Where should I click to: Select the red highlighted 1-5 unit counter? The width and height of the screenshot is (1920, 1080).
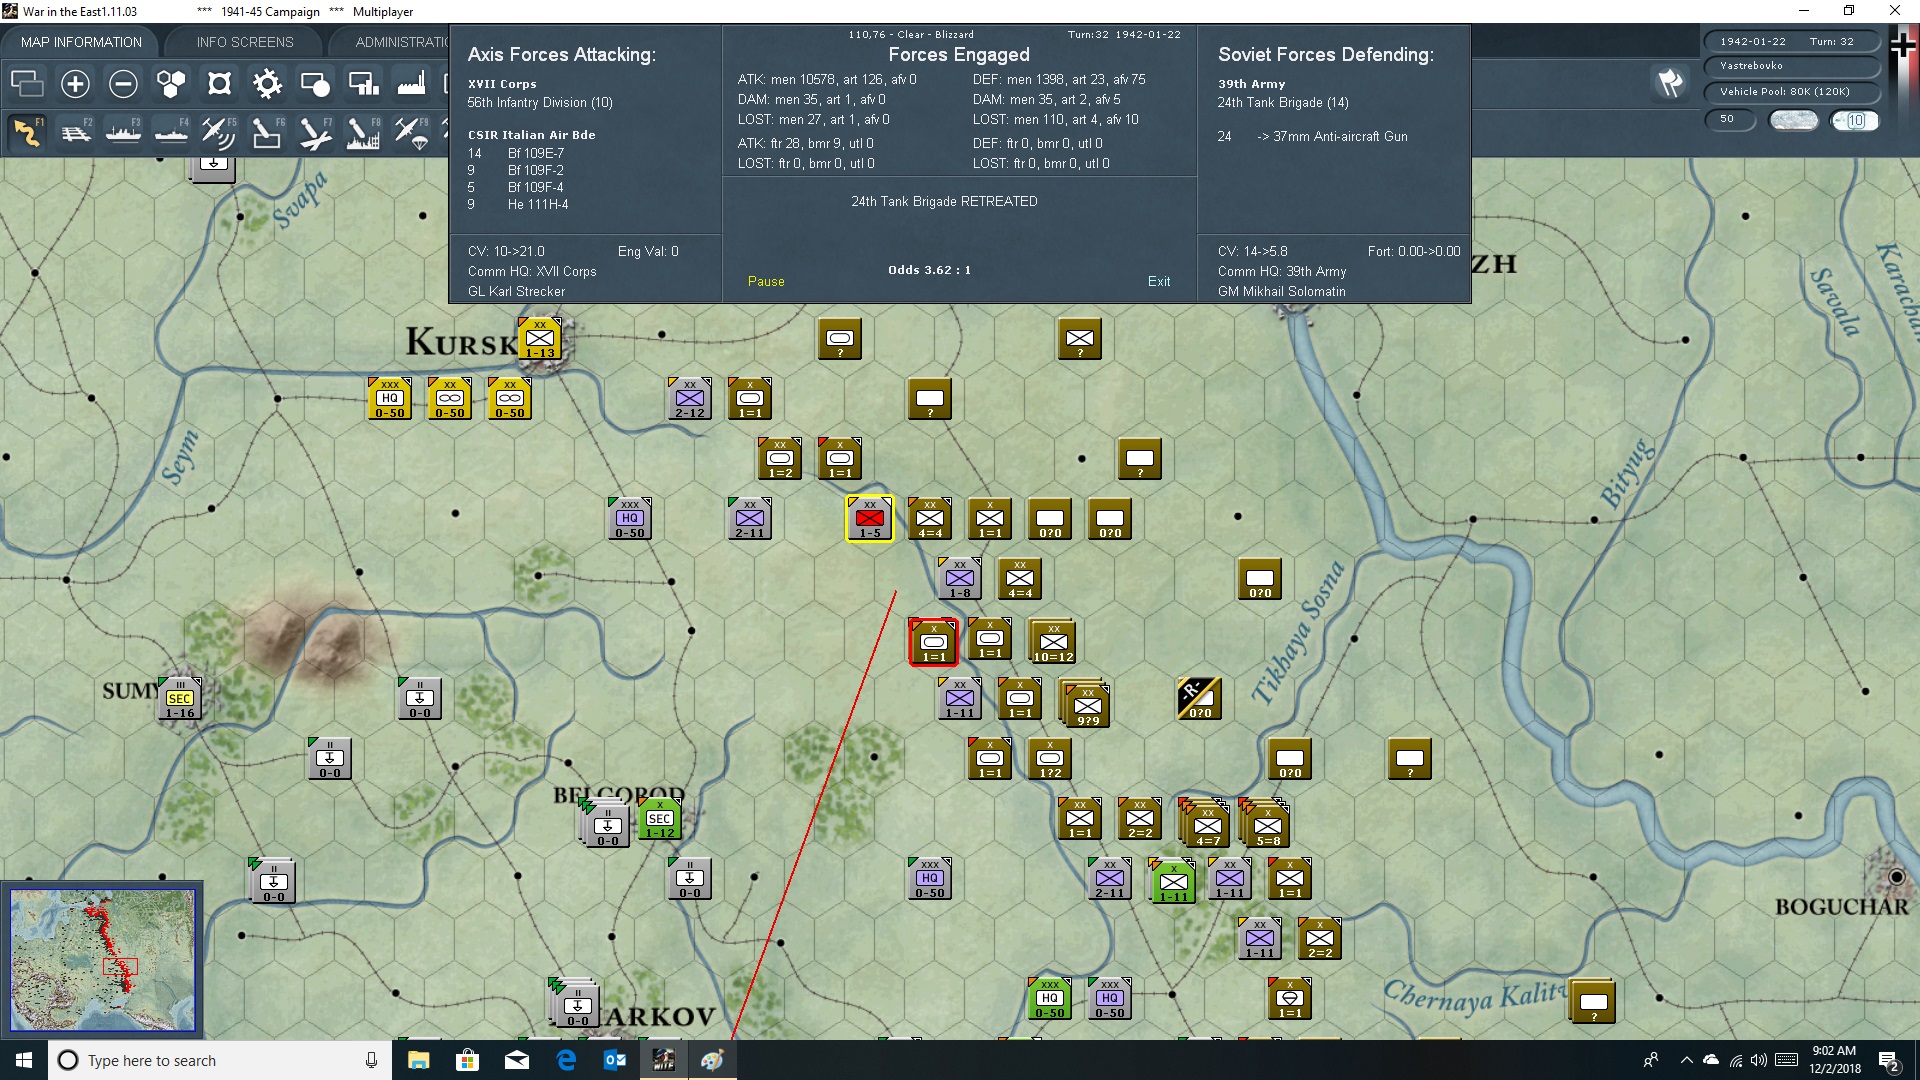click(870, 519)
